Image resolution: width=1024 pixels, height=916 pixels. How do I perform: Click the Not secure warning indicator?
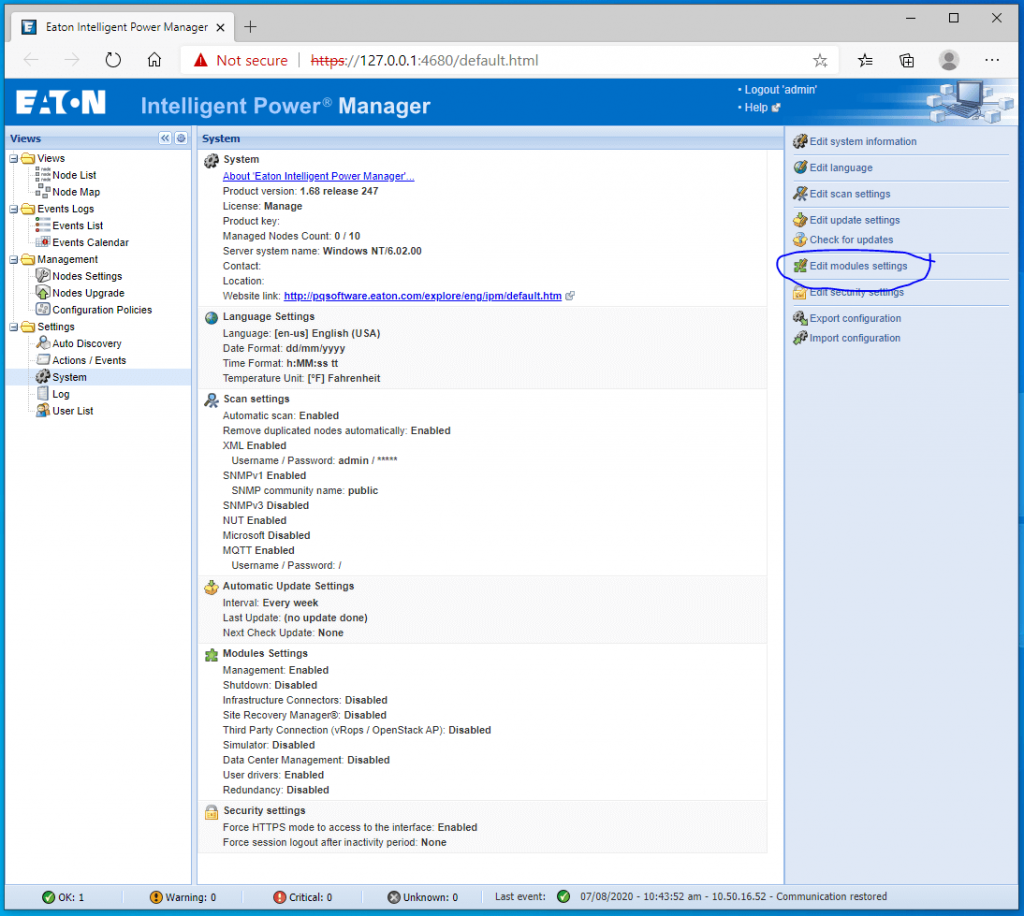tap(240, 60)
